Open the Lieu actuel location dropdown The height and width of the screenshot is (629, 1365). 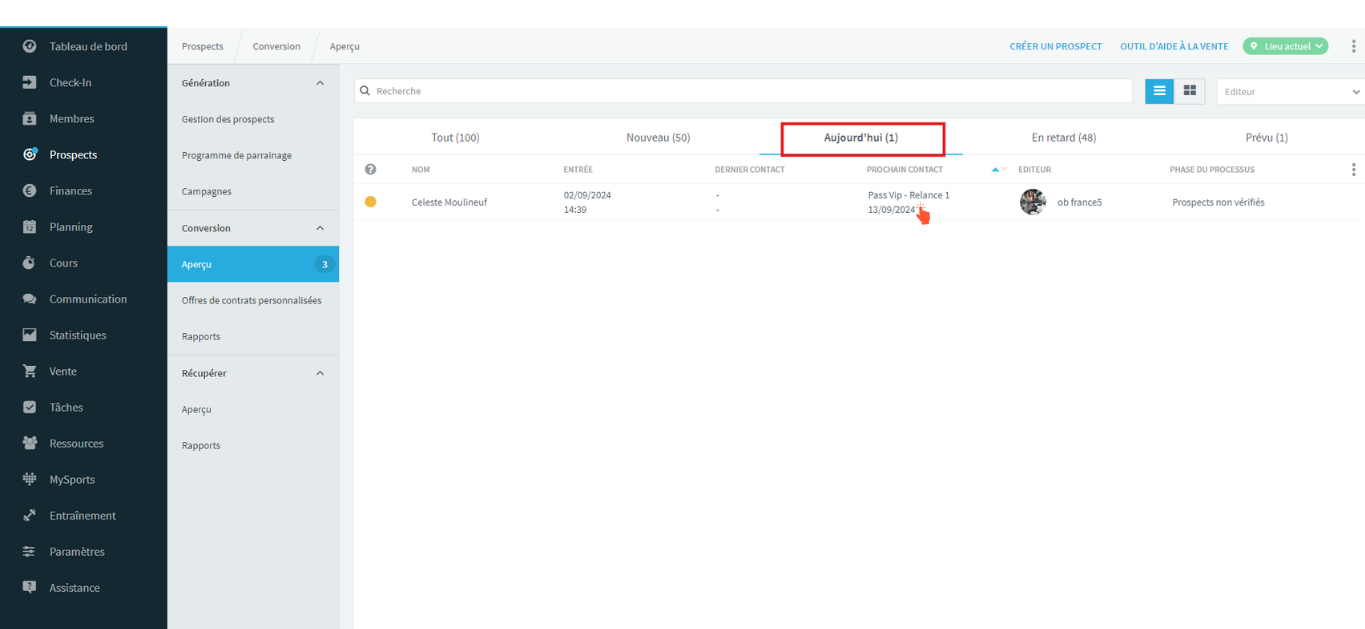1286,46
